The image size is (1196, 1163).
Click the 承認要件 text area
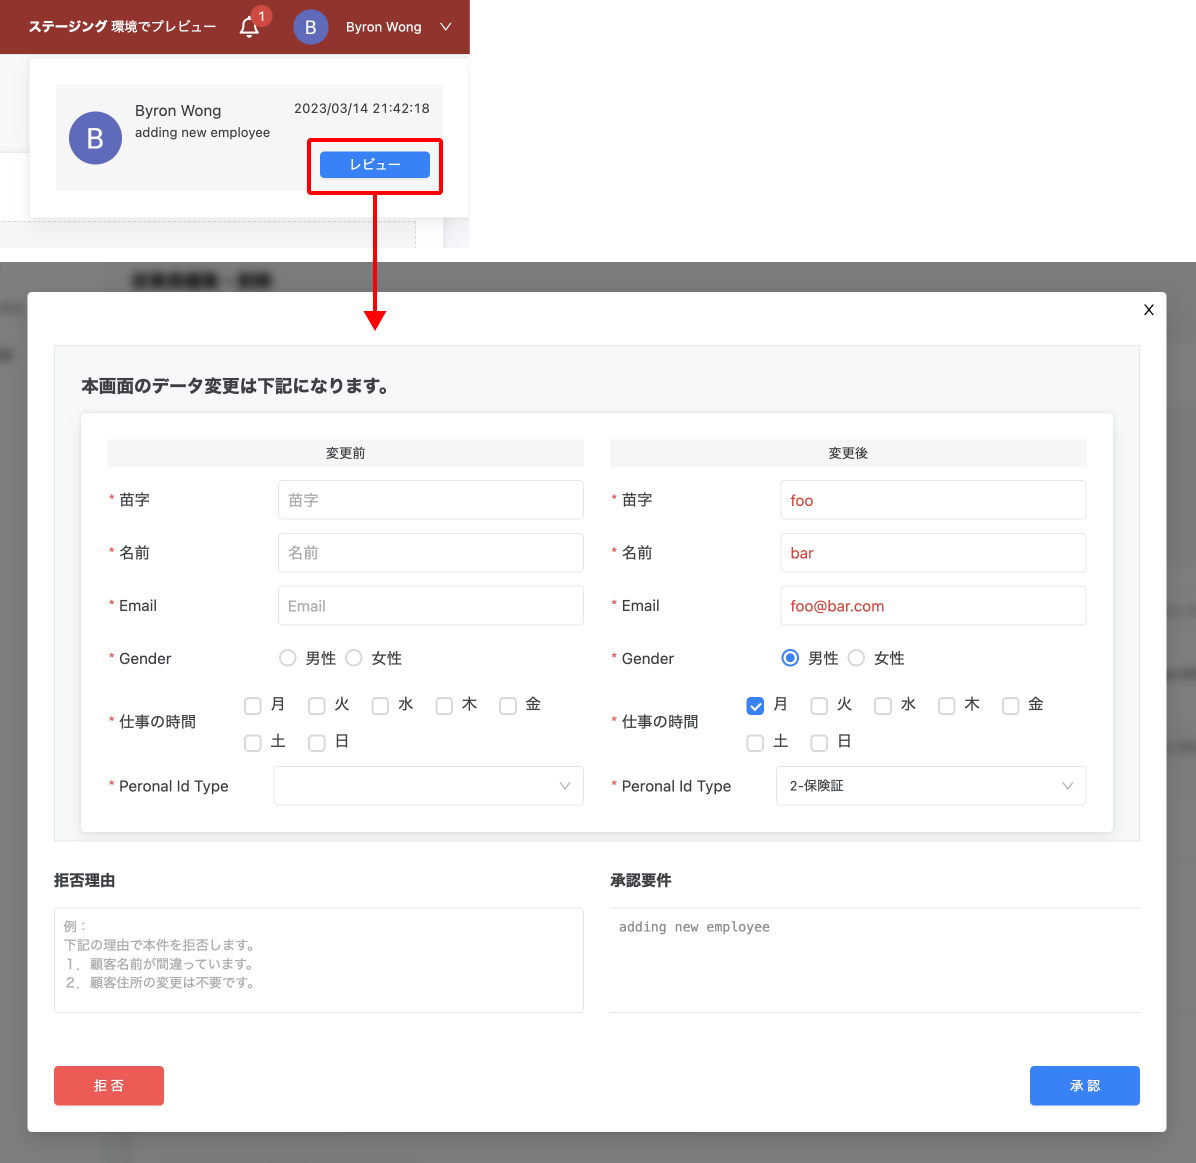[874, 960]
